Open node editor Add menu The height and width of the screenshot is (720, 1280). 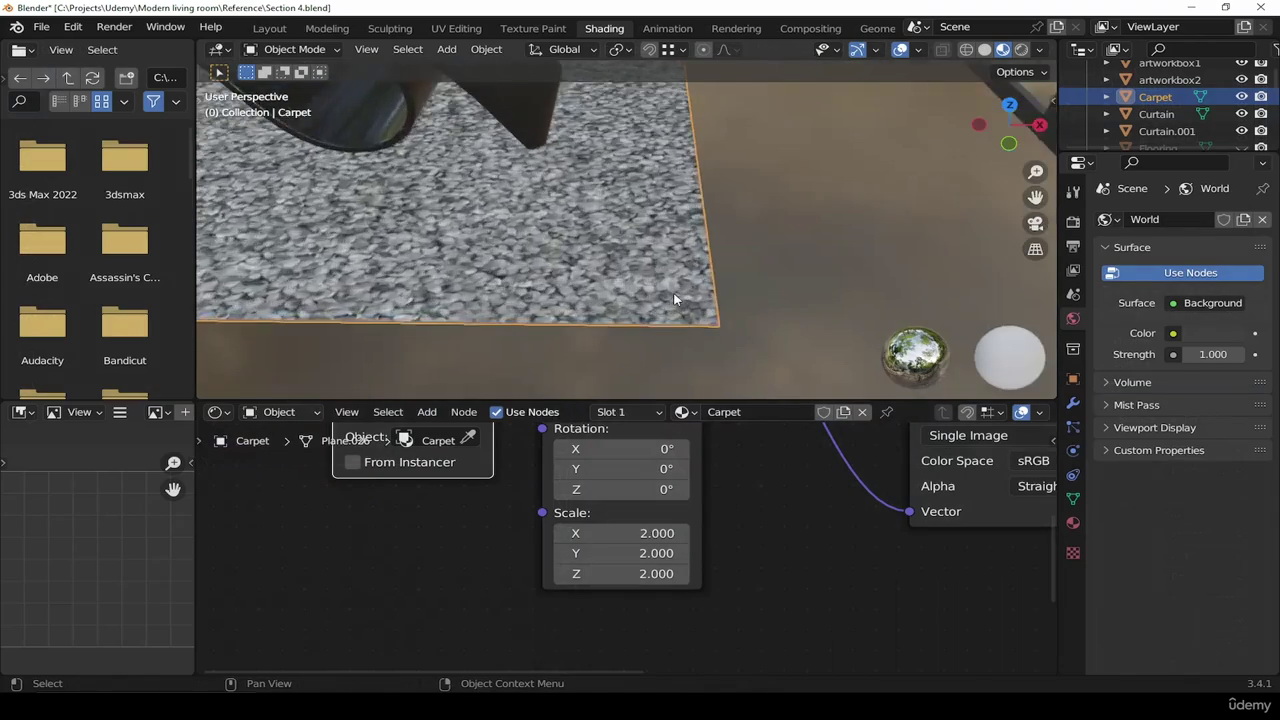click(x=426, y=412)
